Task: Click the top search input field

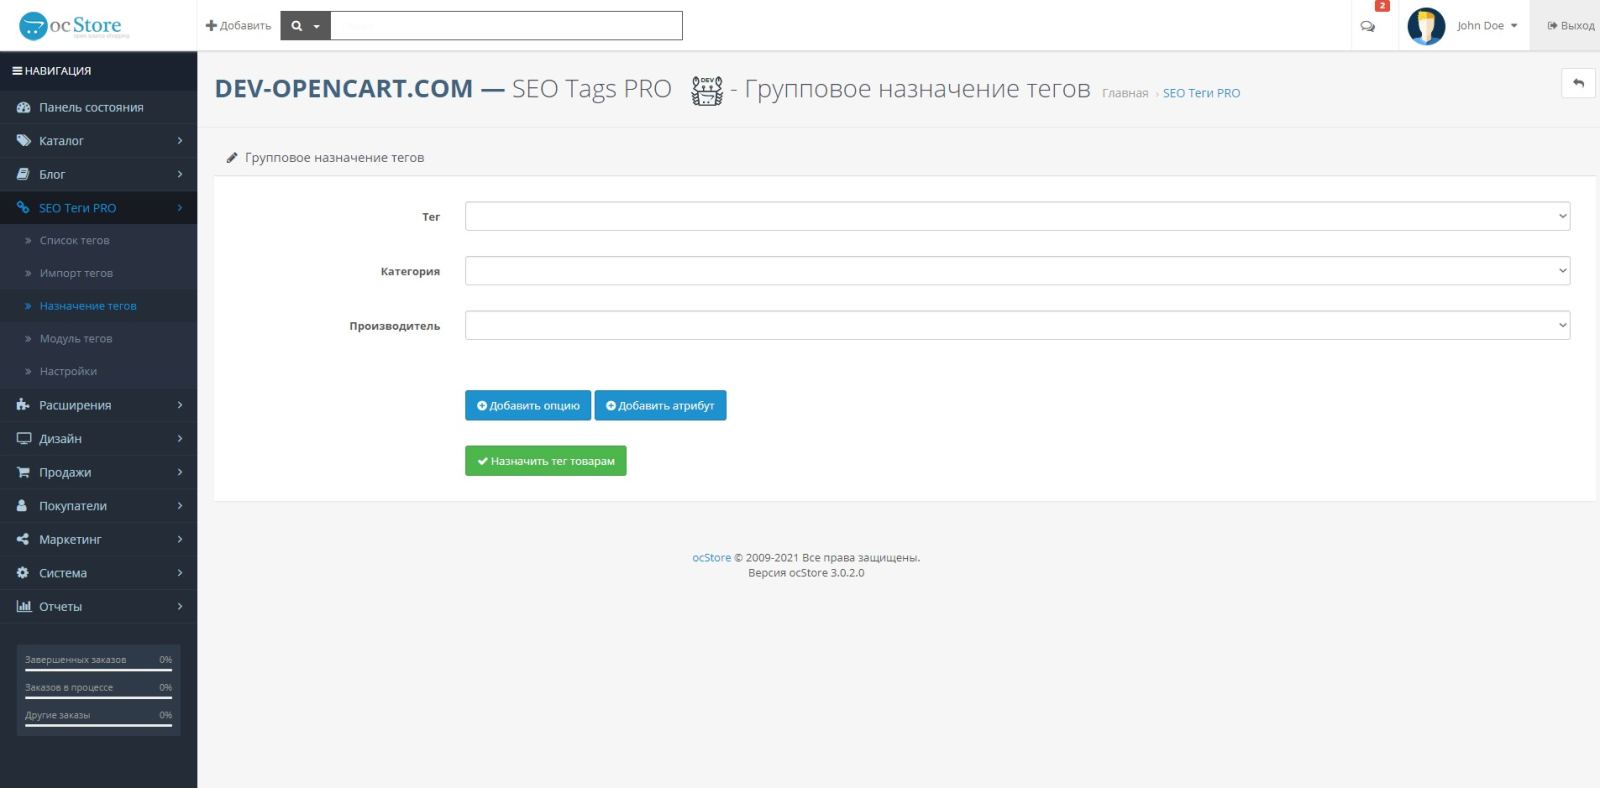Action: click(506, 26)
